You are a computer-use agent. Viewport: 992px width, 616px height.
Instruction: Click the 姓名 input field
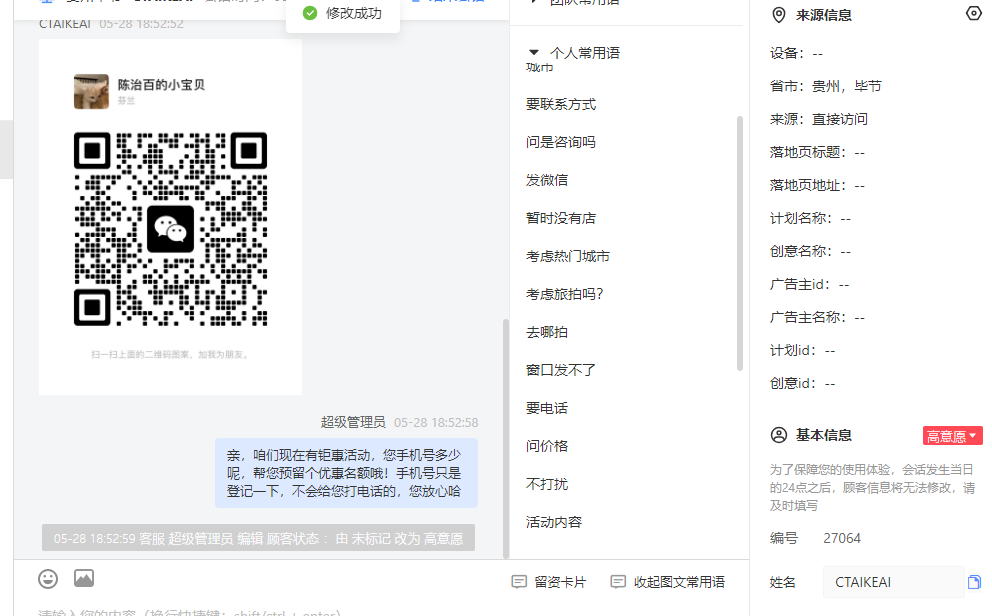893,582
